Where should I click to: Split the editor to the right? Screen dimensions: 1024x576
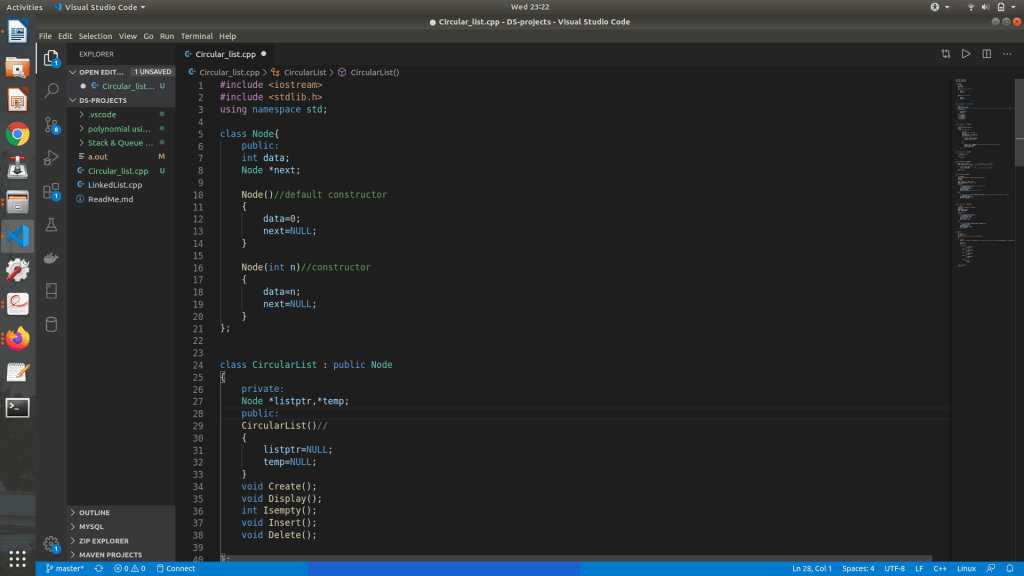tap(986, 54)
